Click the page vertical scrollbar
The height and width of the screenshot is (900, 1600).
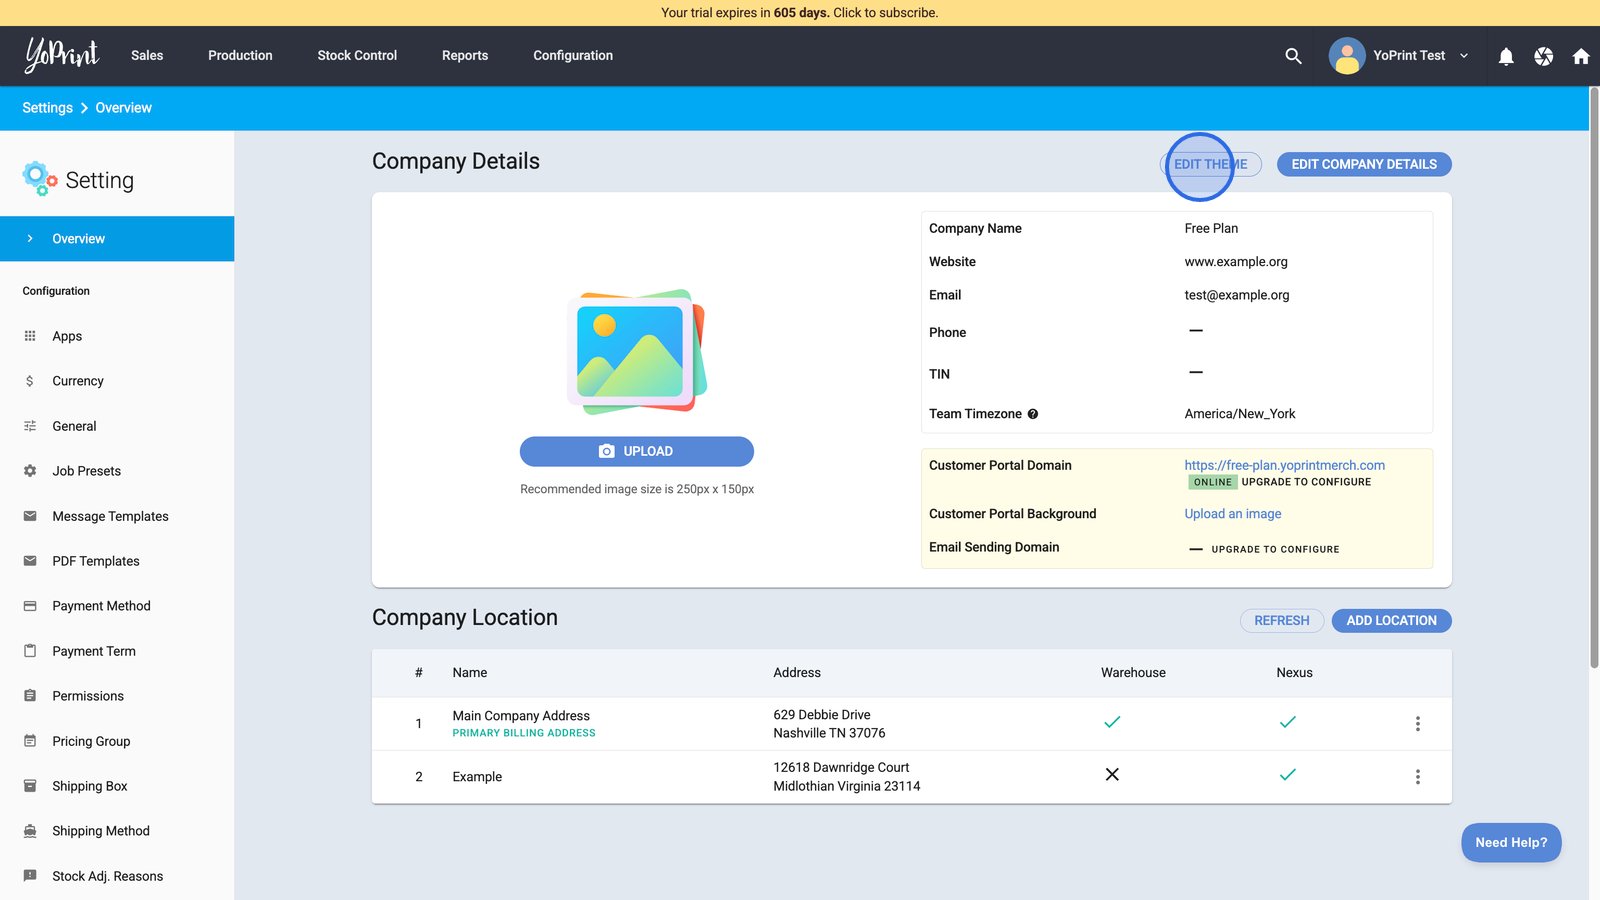pyautogui.click(x=1594, y=380)
